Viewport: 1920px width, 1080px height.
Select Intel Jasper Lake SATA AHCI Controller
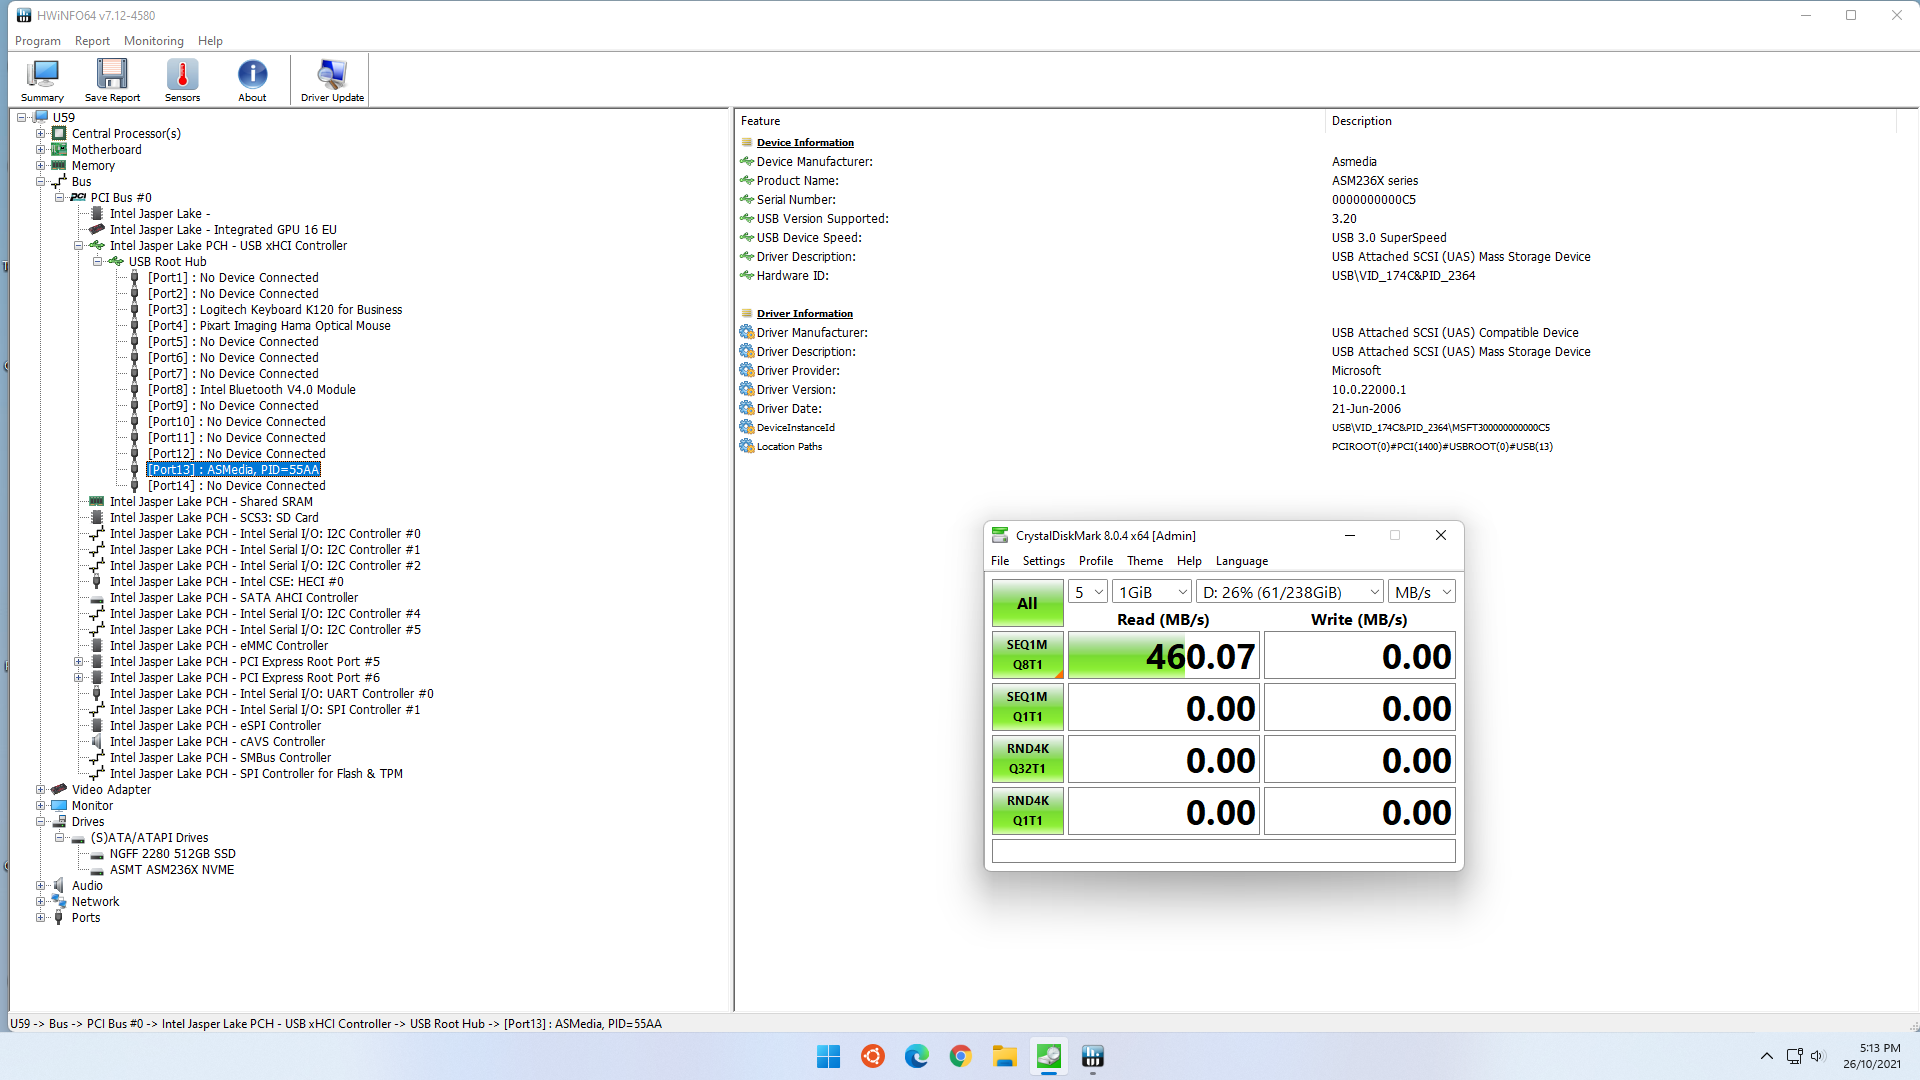(x=234, y=598)
